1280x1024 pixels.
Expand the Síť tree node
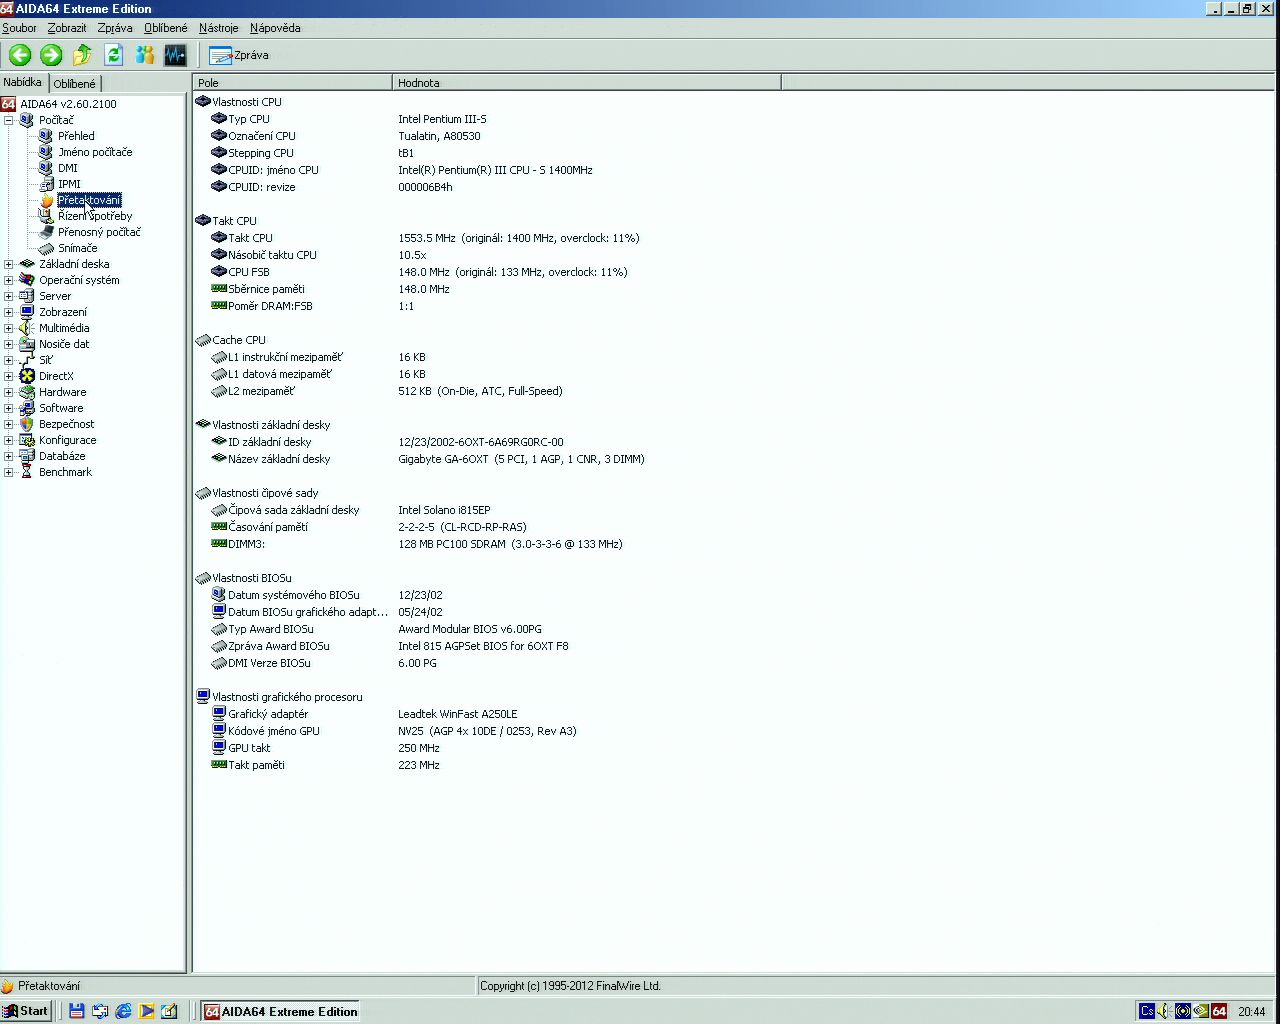9,360
